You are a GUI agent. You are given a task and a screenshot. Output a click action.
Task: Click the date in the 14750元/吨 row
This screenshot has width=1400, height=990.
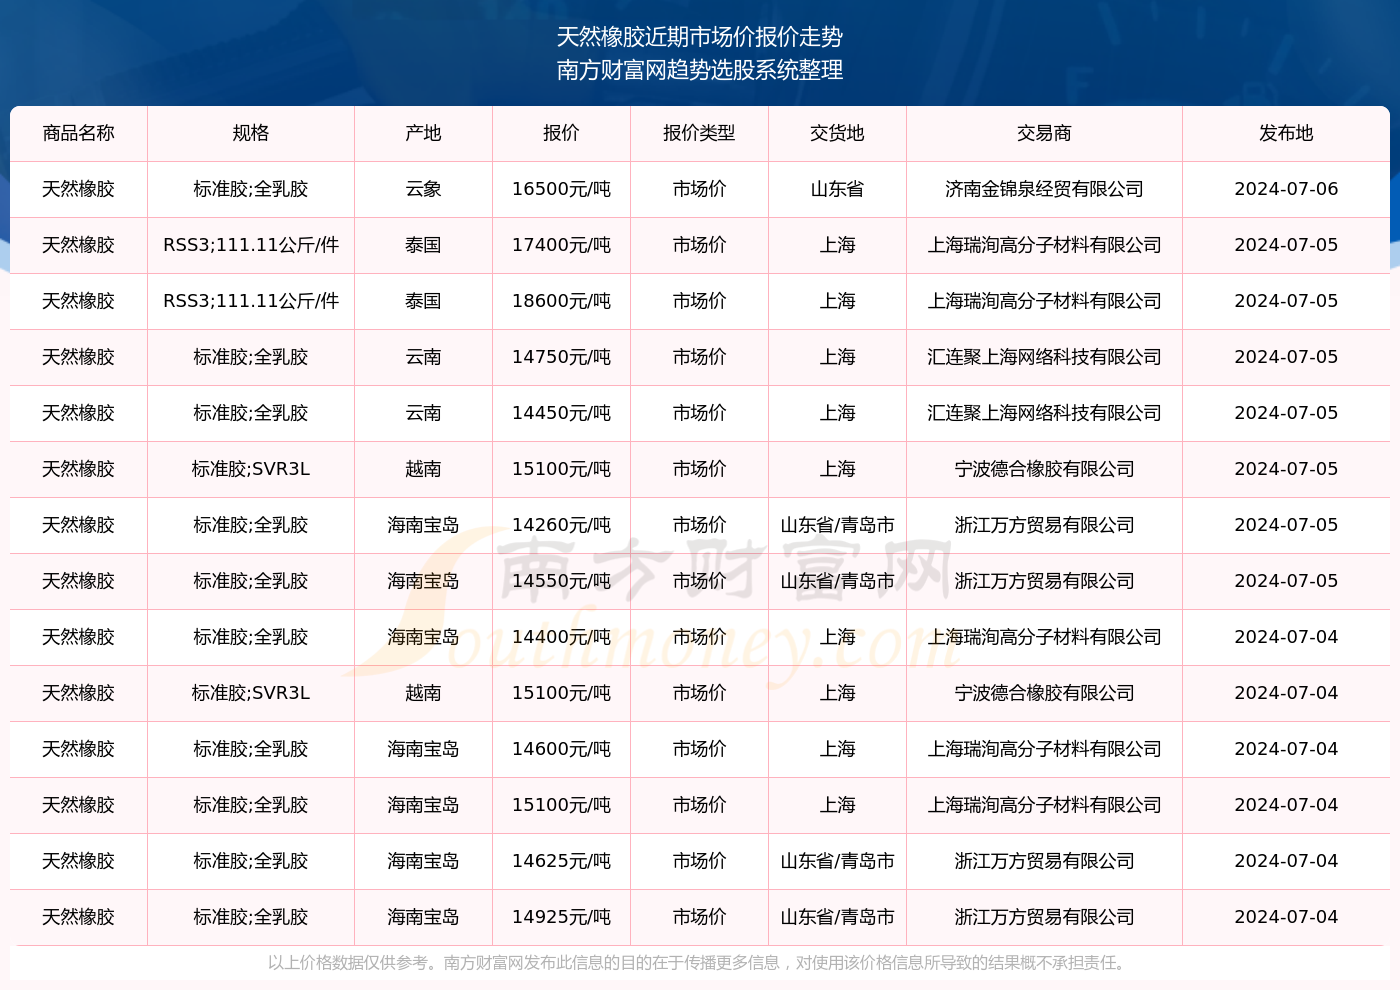click(1286, 357)
